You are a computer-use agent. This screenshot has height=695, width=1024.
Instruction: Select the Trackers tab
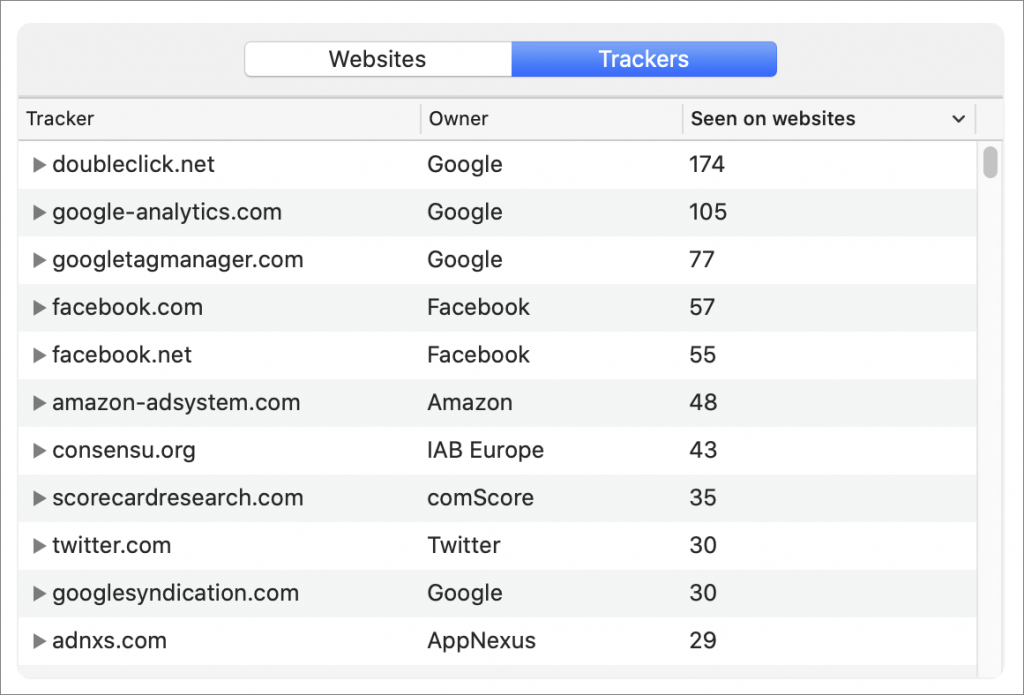tap(643, 59)
